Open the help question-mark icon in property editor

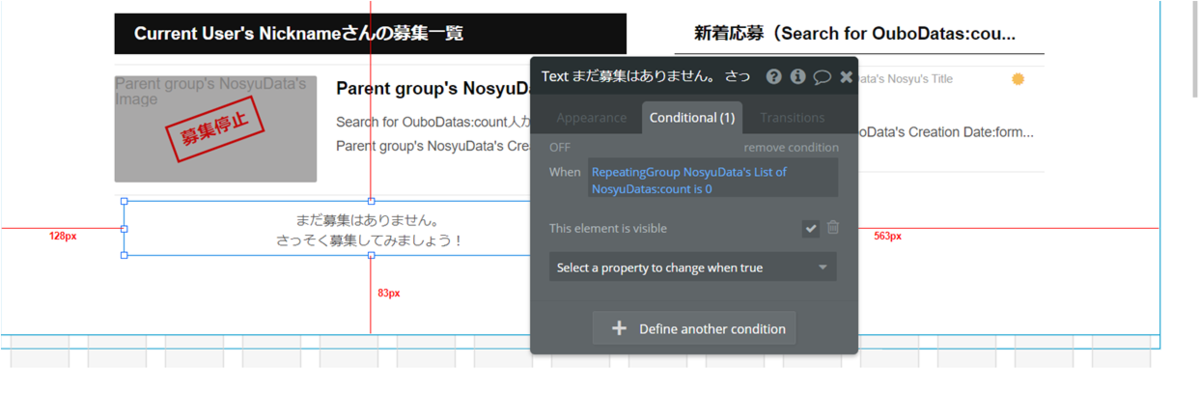[774, 76]
